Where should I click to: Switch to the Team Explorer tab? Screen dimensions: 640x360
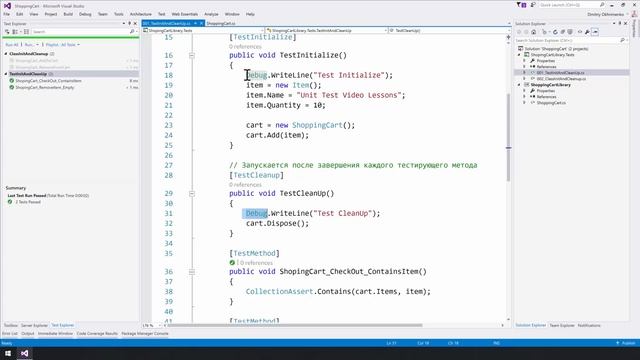tap(562, 325)
